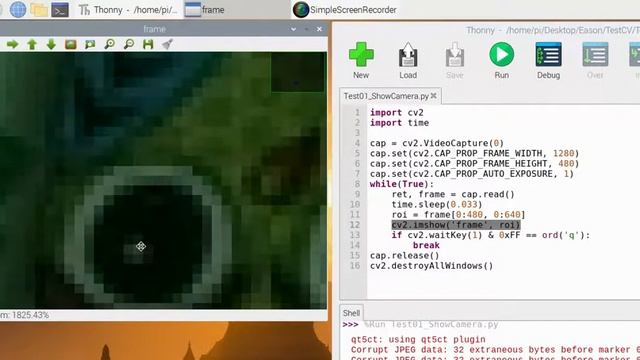Switch to Thonny in the taskbar
Viewport: 640px width, 360px height.
128,10
